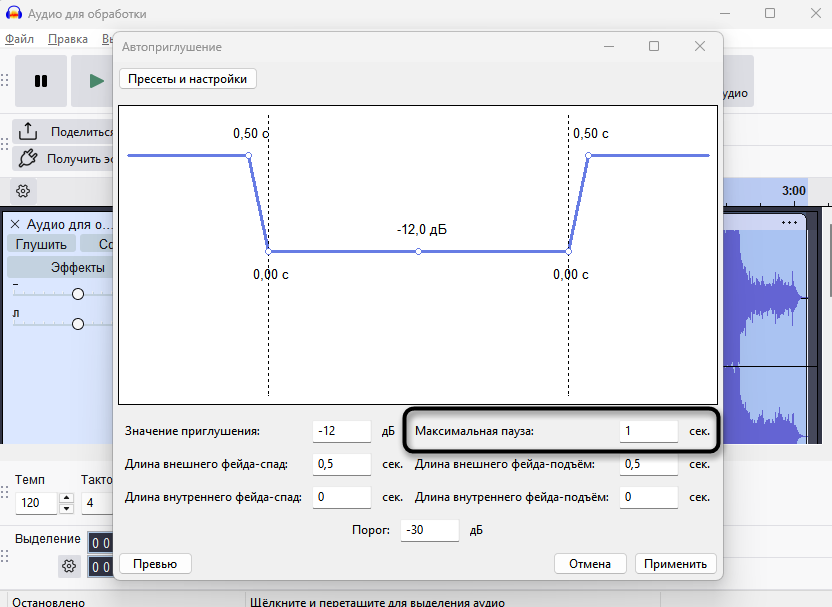
Task: Click the Pause playback button
Action: (x=41, y=81)
